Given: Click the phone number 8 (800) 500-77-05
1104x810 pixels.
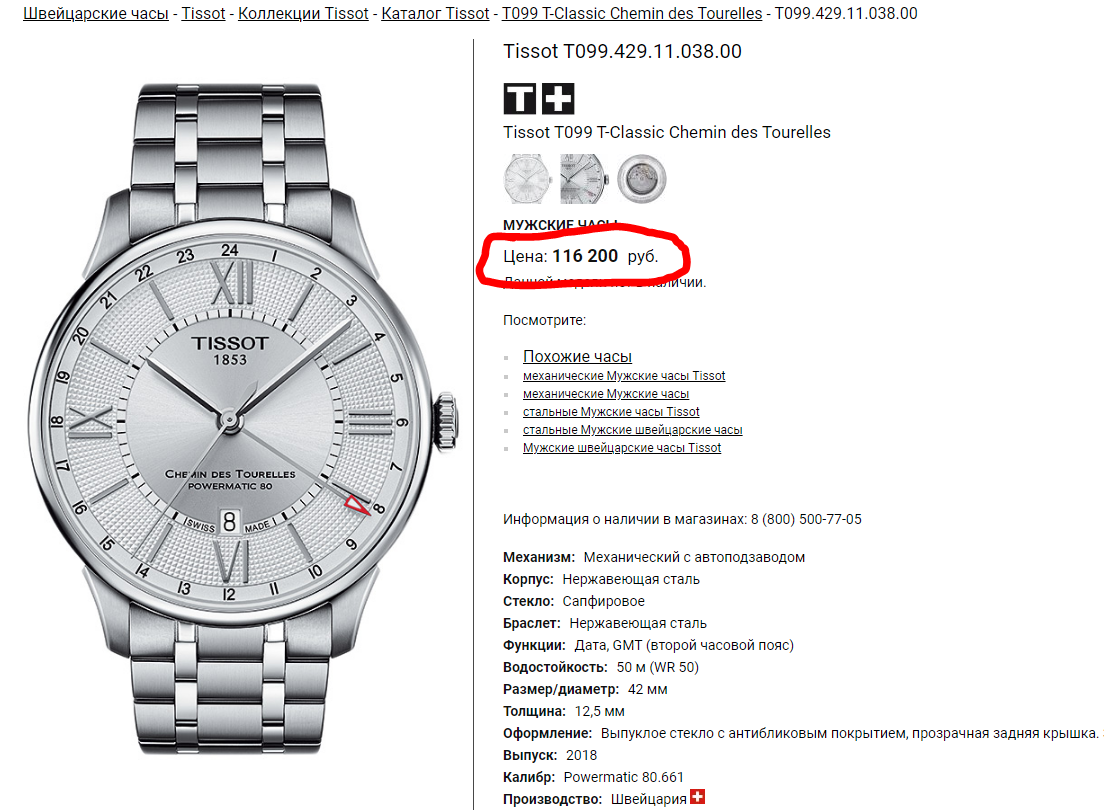Looking at the screenshot, I should pyautogui.click(x=806, y=519).
